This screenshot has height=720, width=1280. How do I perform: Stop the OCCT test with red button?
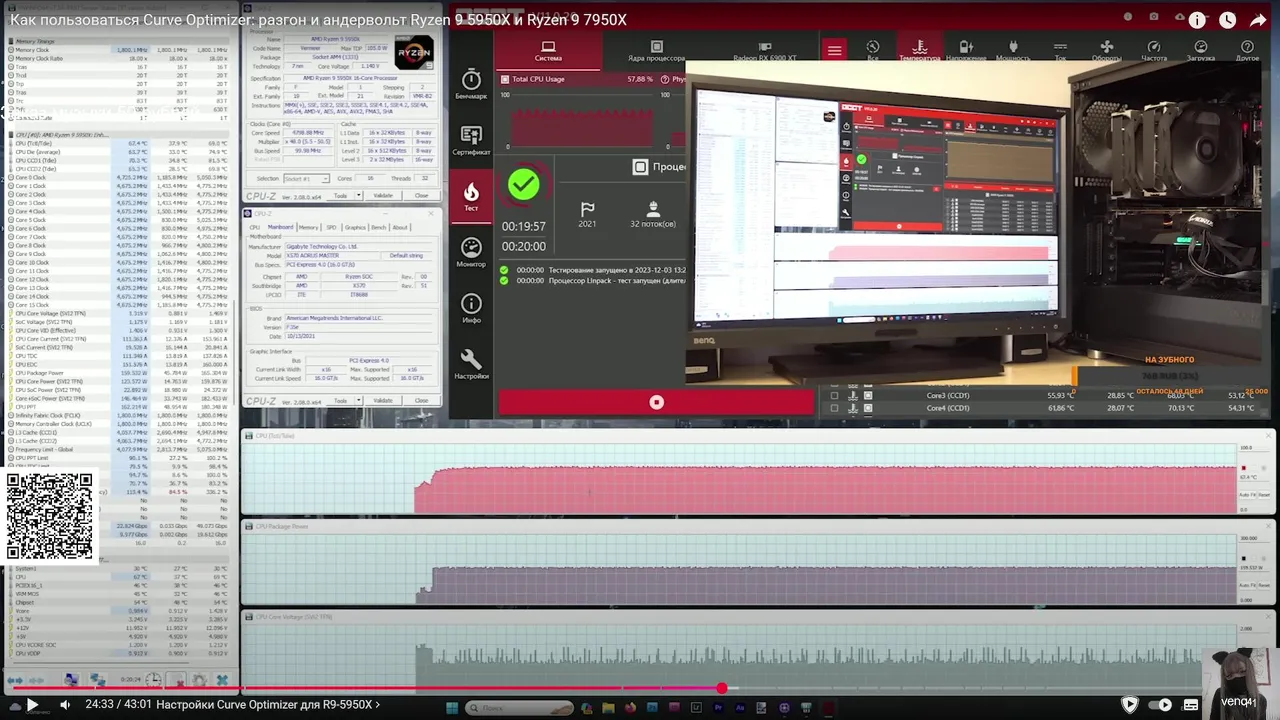(657, 402)
